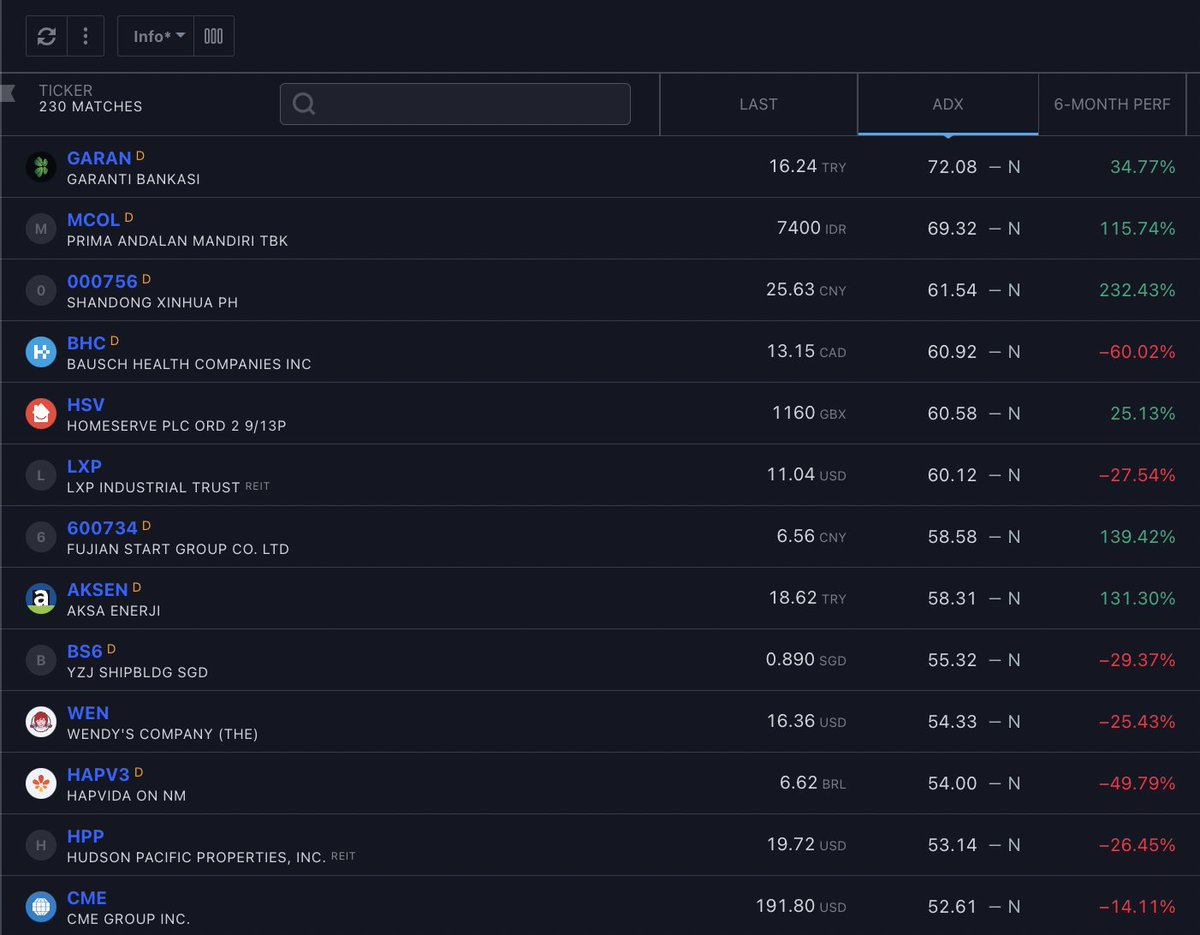Open the BHC ticker link

(x=86, y=343)
